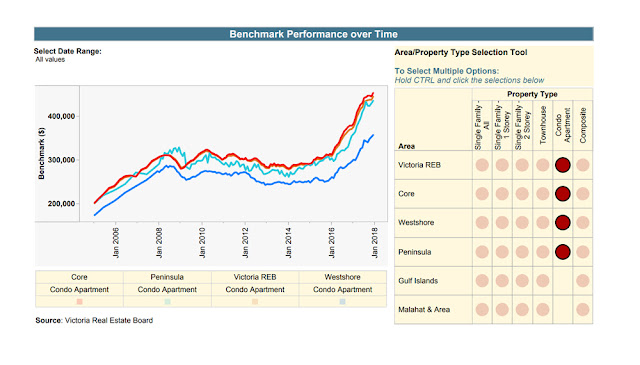Click 'Westshore' legend header cell
The height and width of the screenshot is (365, 640).
click(342, 277)
